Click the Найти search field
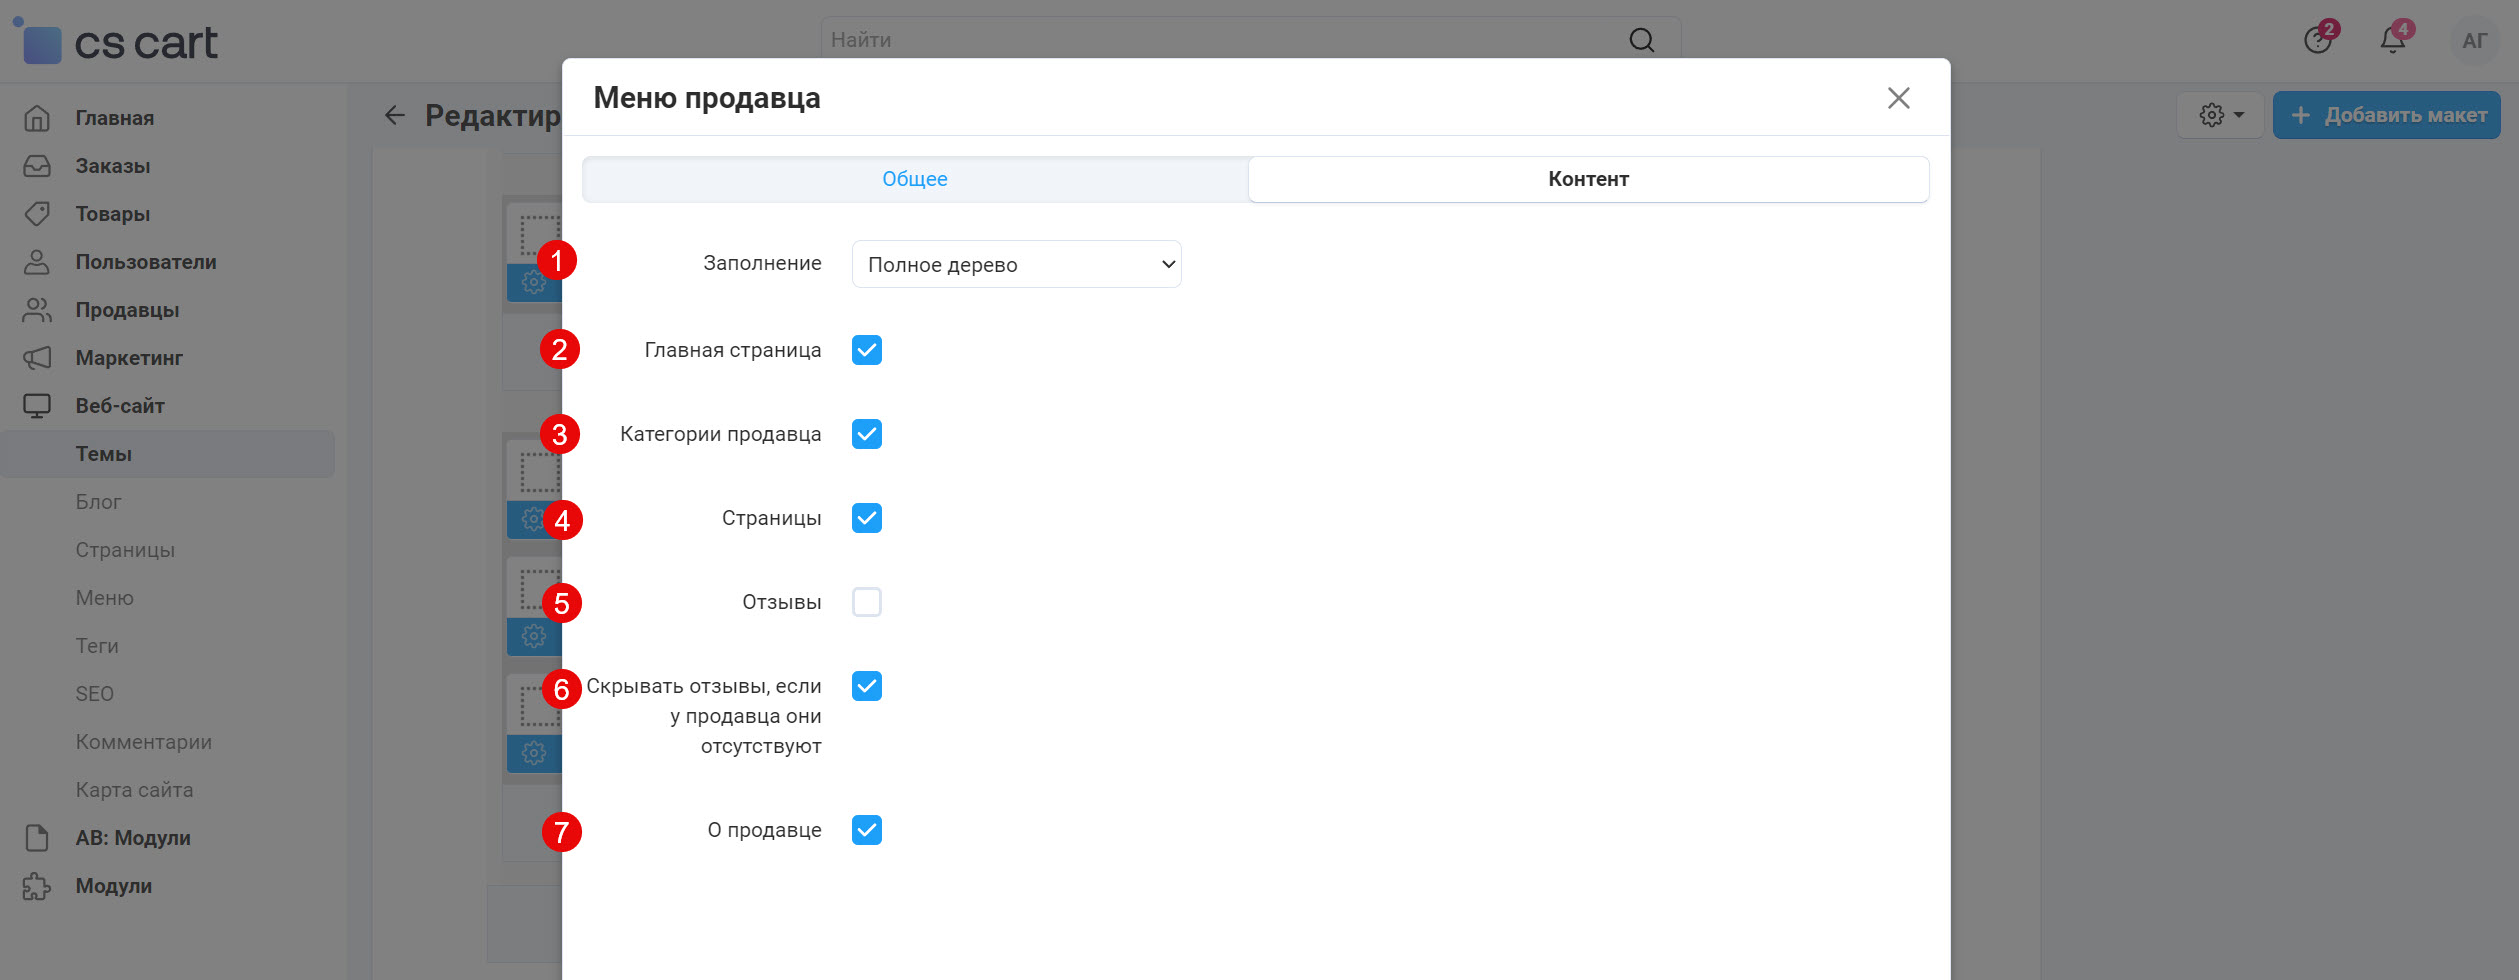 (1220, 40)
